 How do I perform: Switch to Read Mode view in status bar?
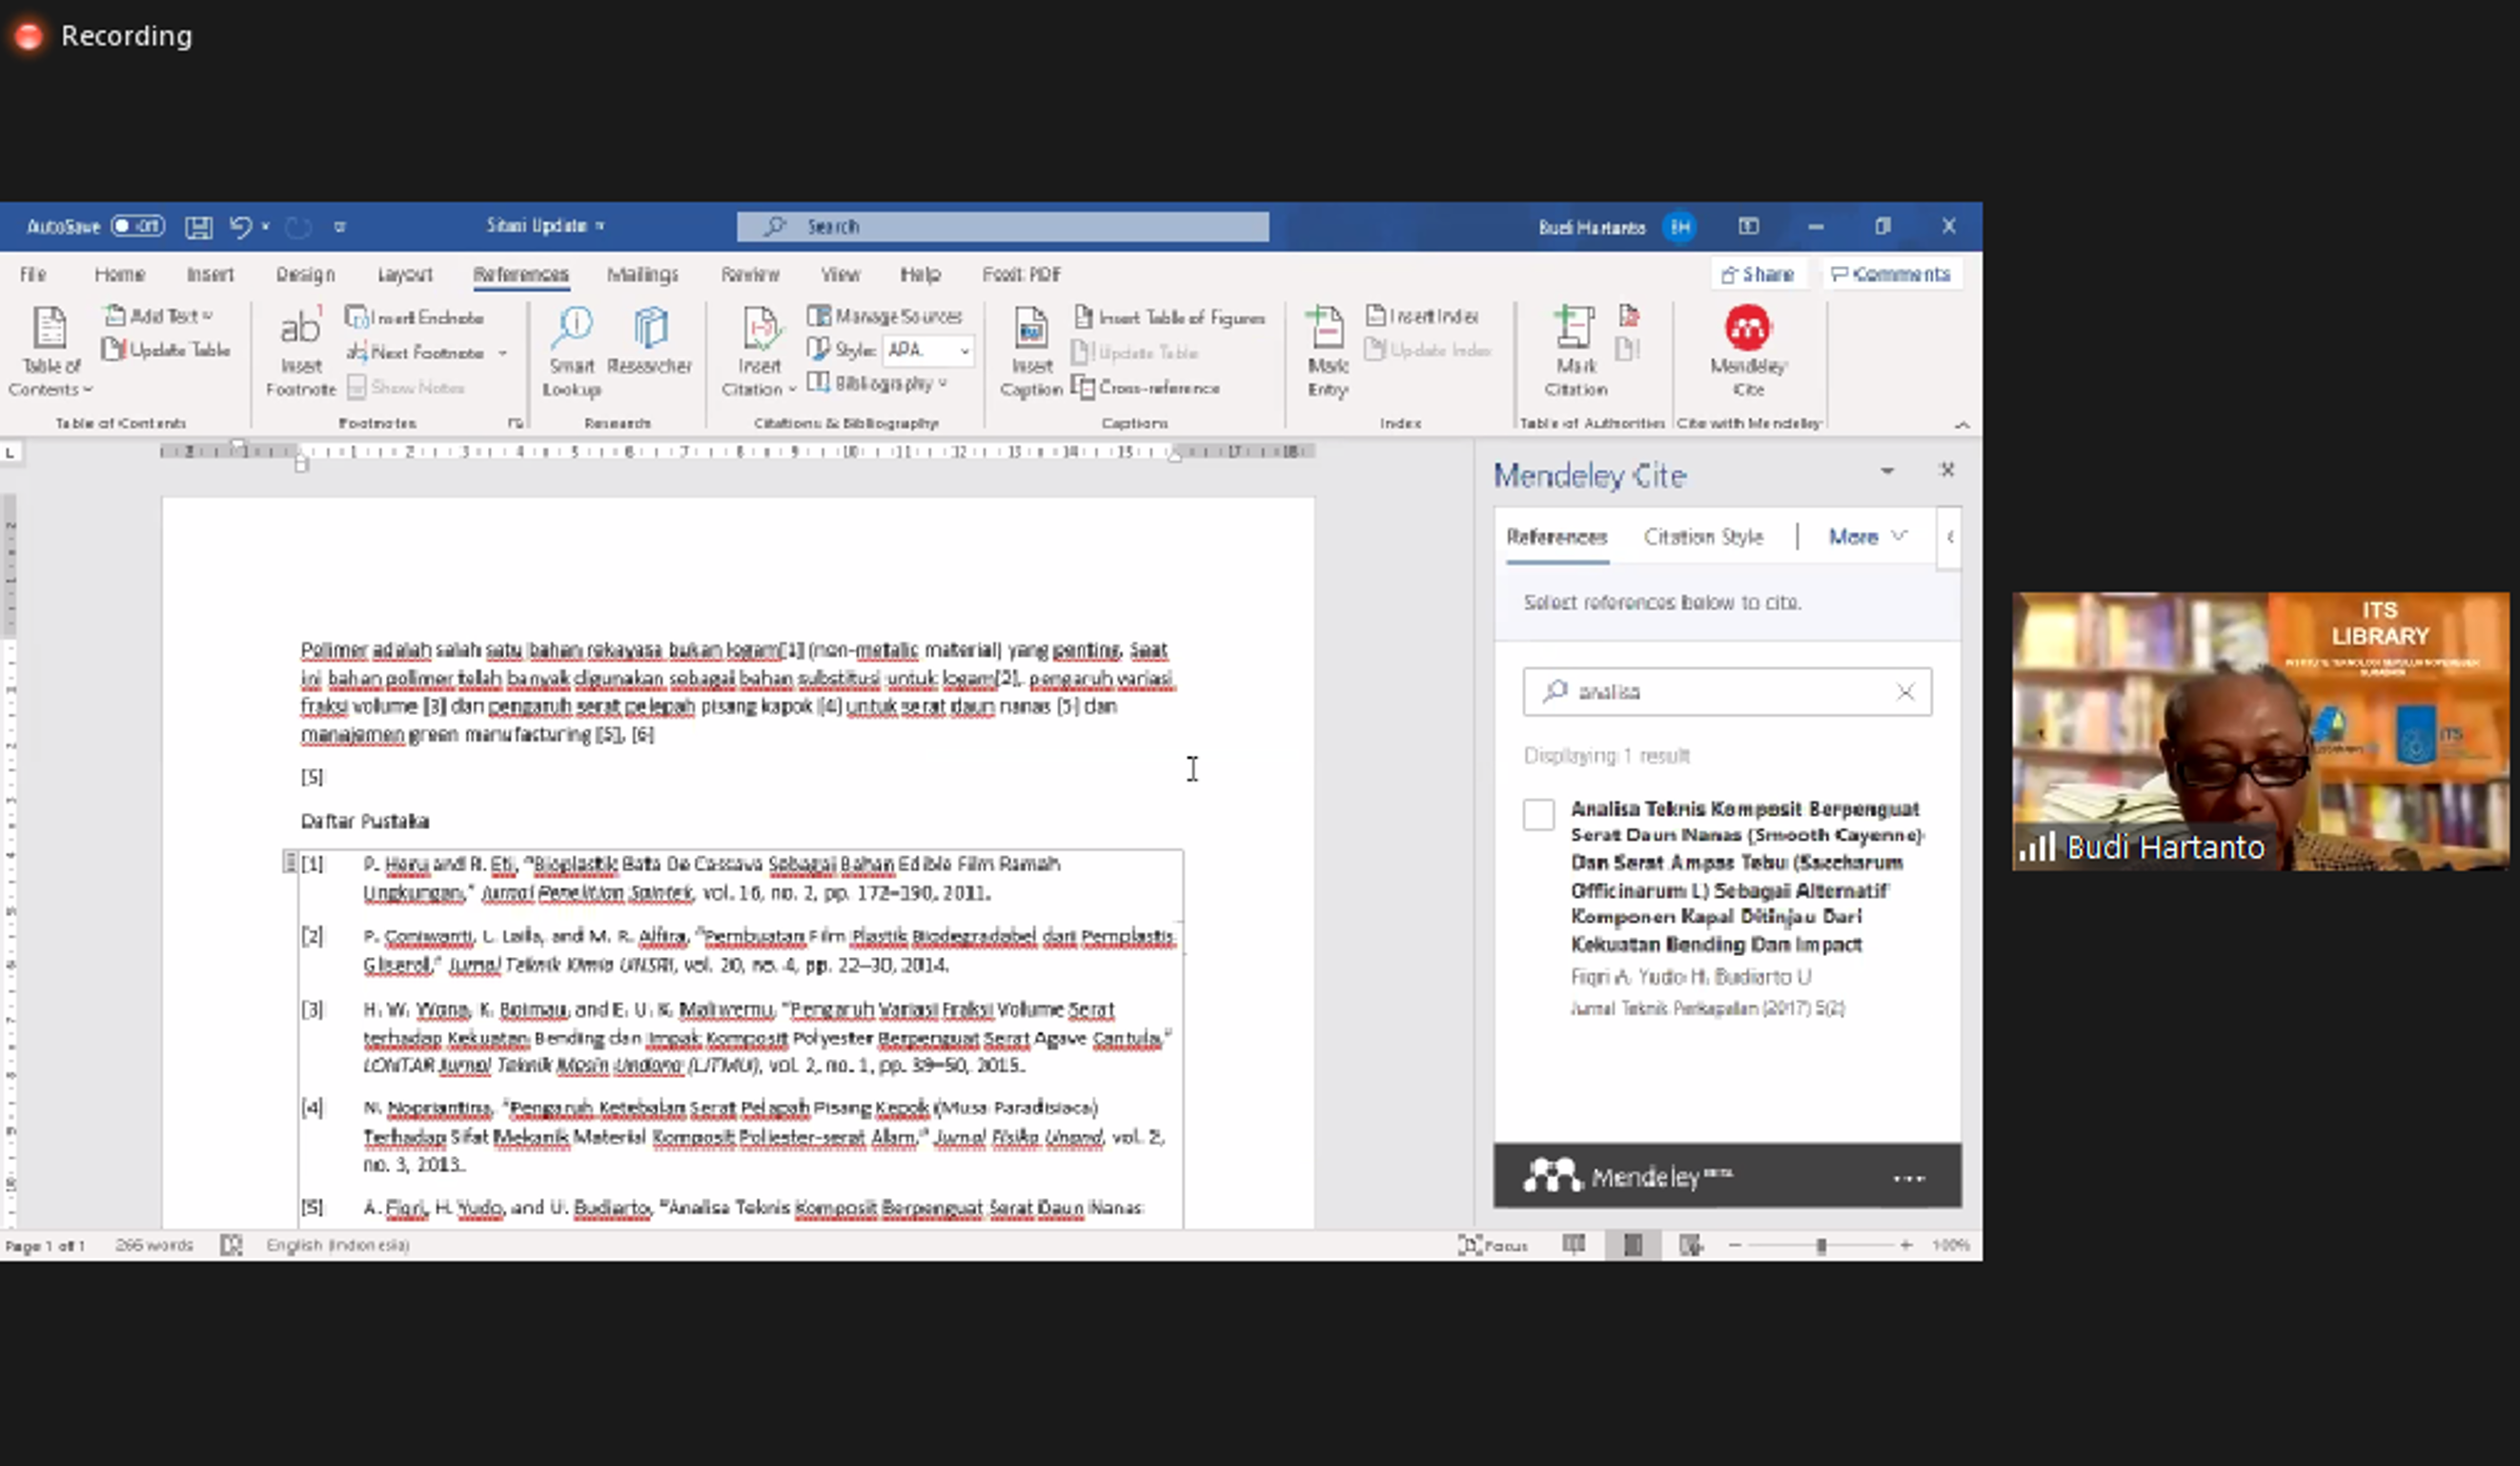(x=1573, y=1245)
